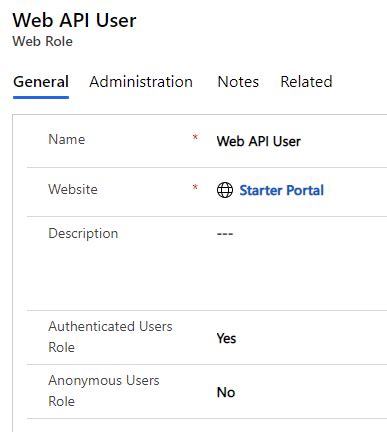Open the Related tab

tap(306, 82)
